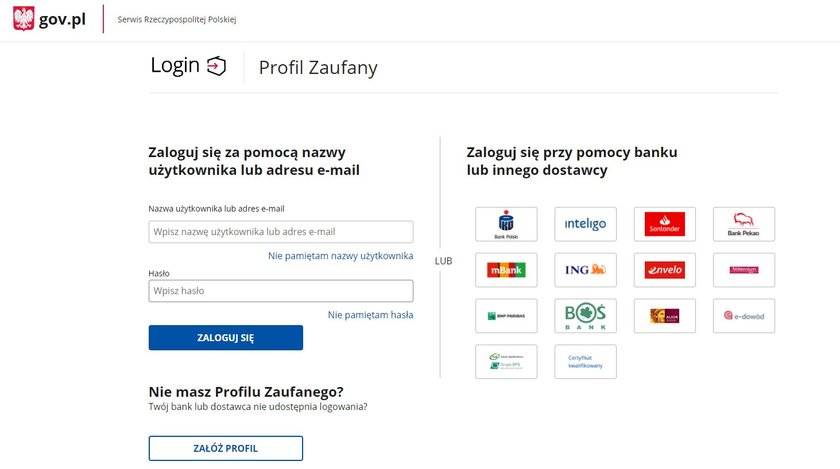
Task: Focus the username or e-mail field
Action: [281, 232]
